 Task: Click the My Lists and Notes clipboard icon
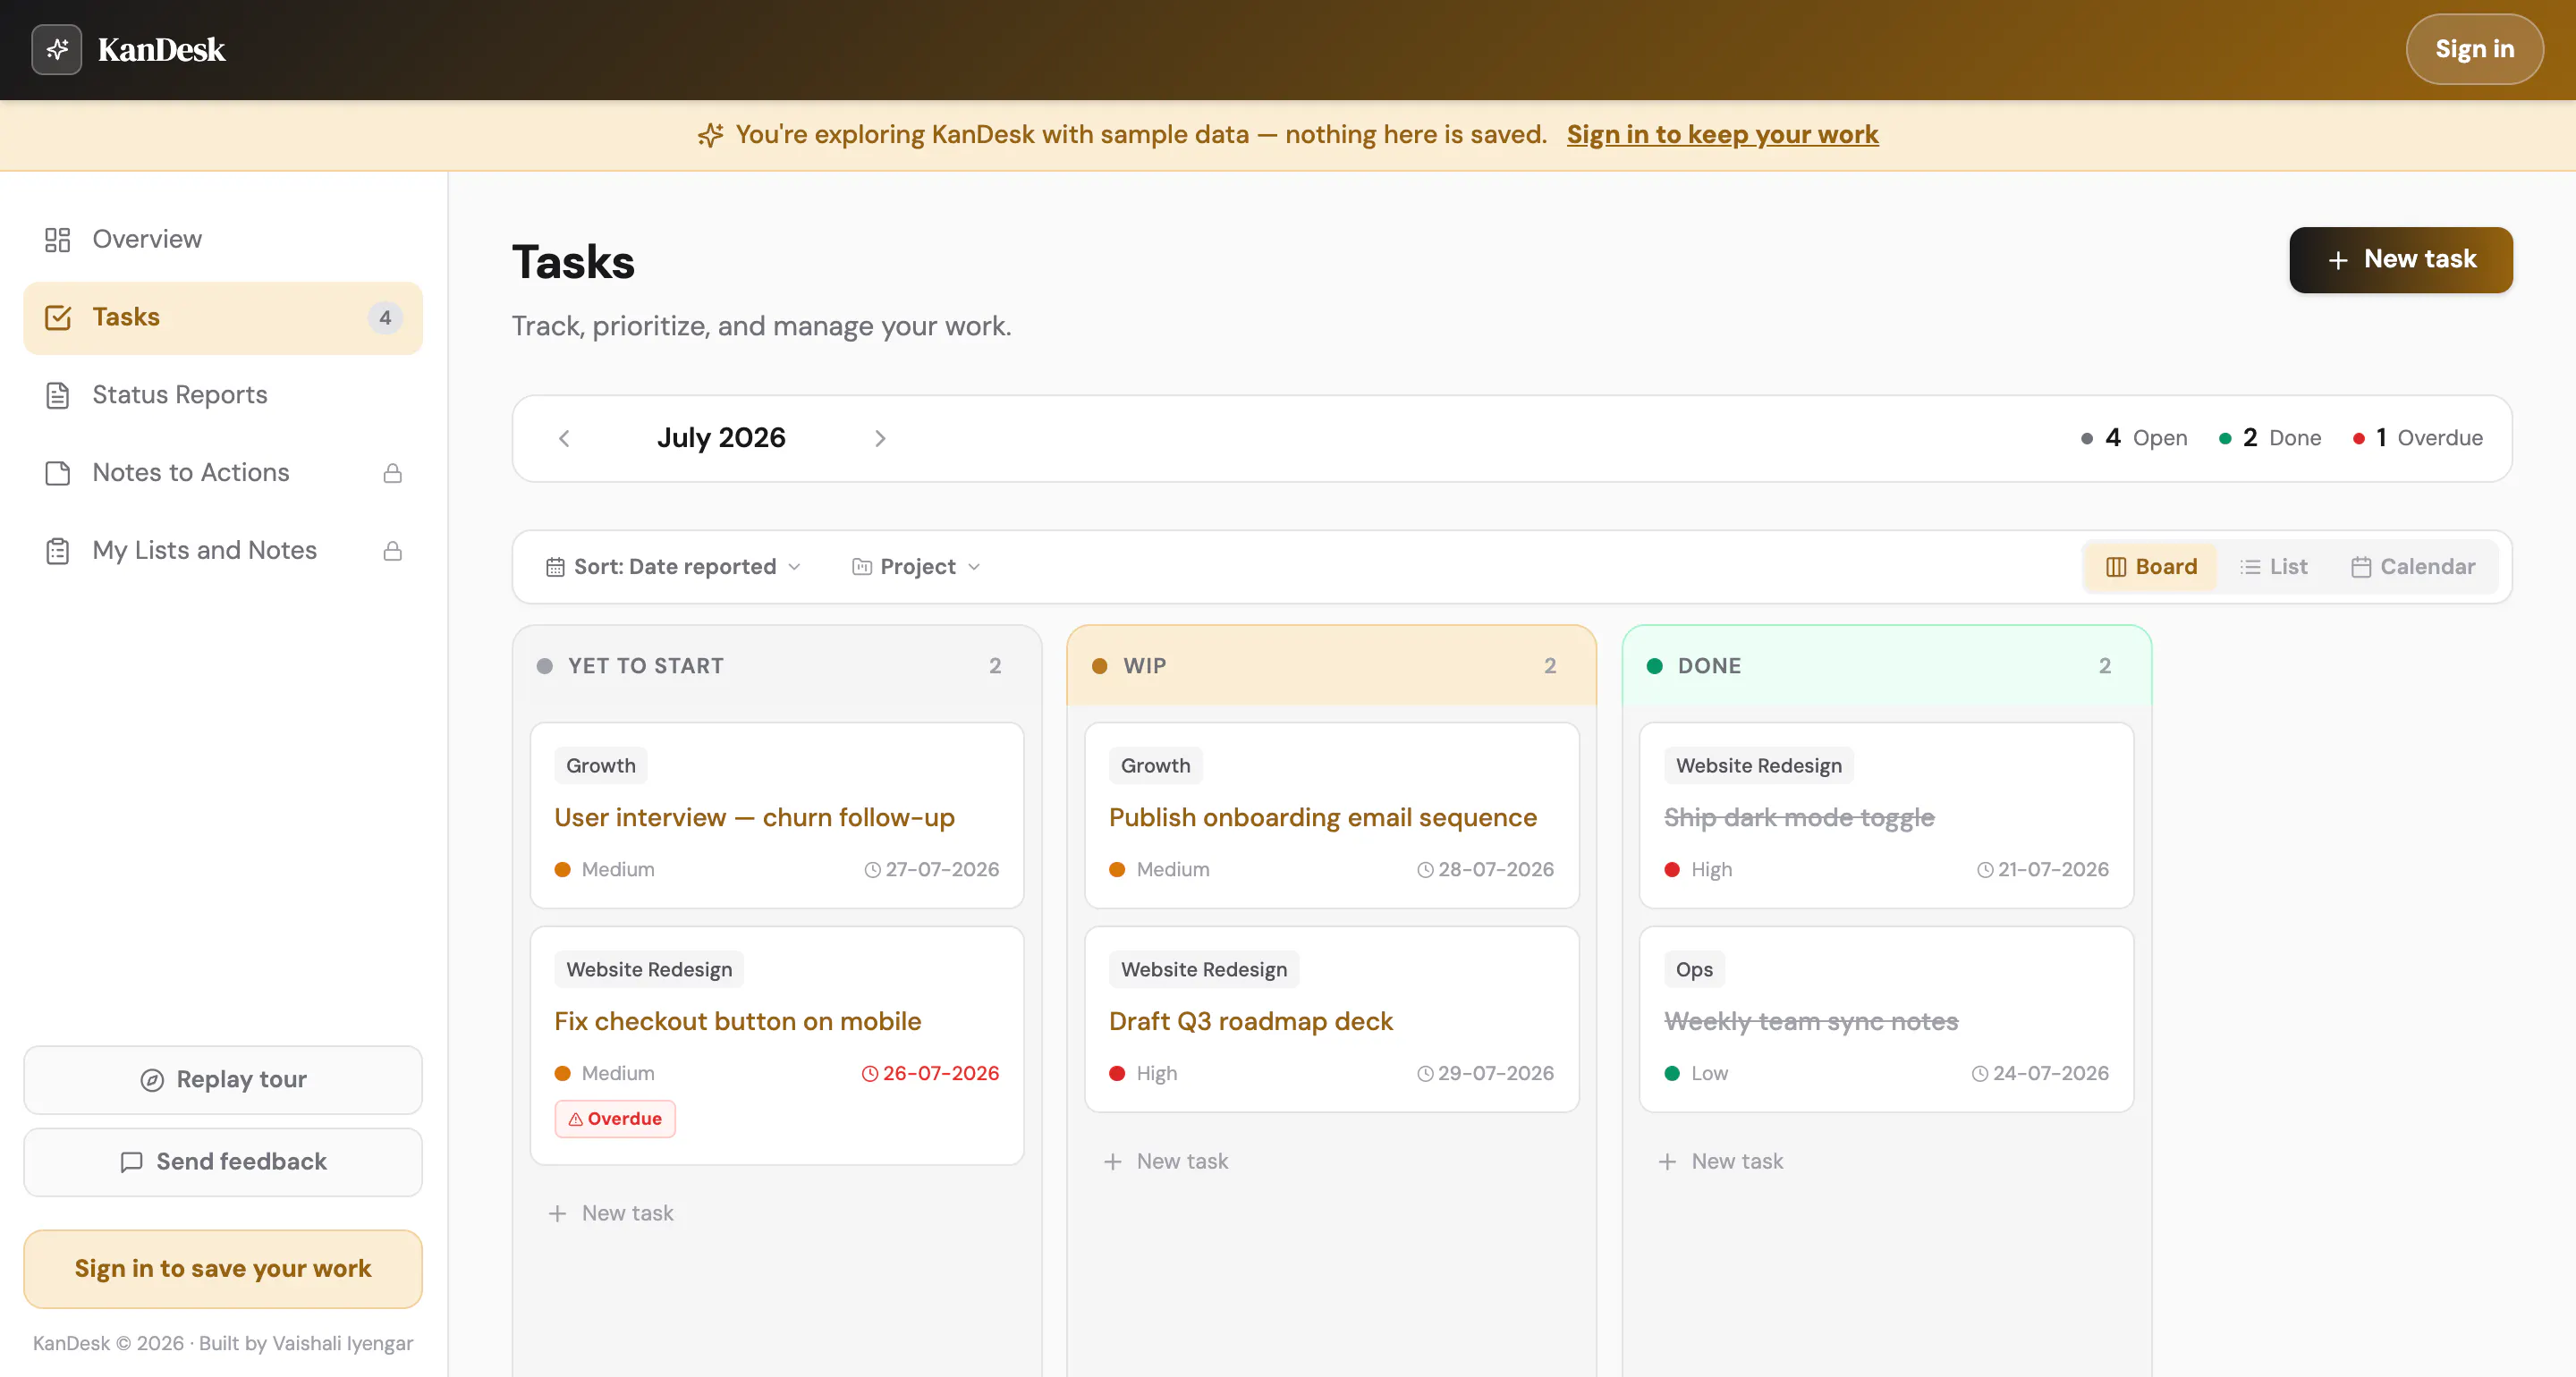tap(58, 551)
